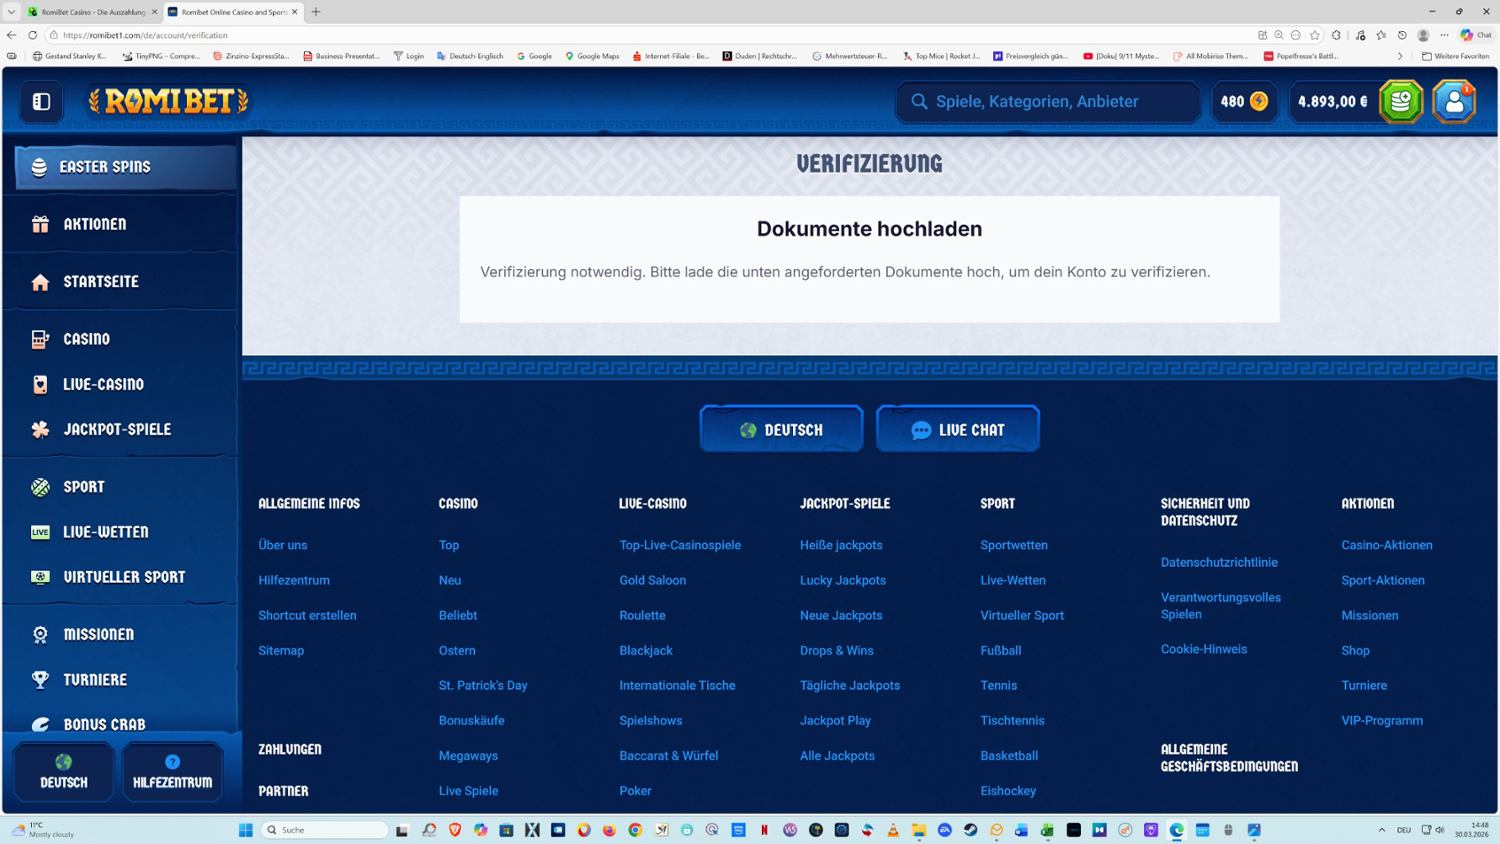Open the Startseite home icon entry

click(x=100, y=282)
